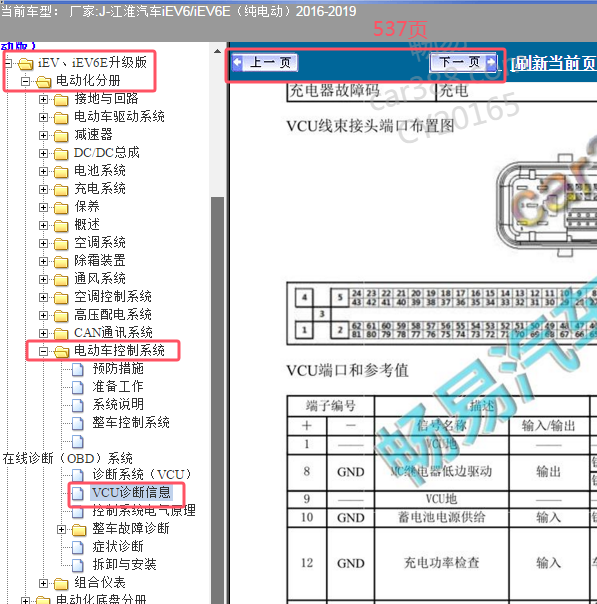Click the VCU connector layout diagram

[546, 205]
